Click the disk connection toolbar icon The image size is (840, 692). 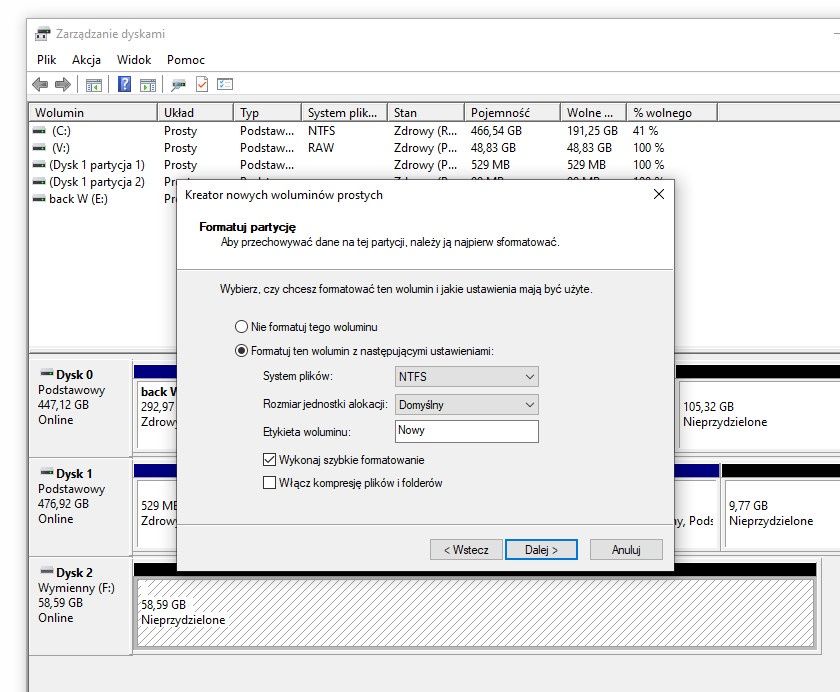click(178, 85)
